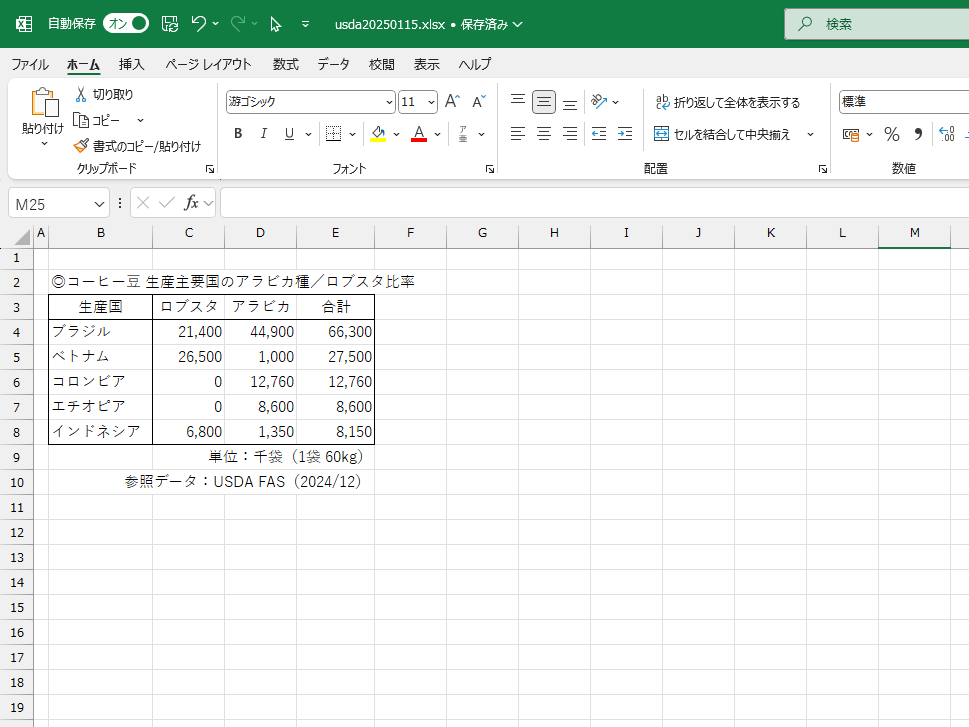Screen dimensions: 969x727
Task: Switch to the 校閲 tab
Action: click(x=381, y=64)
